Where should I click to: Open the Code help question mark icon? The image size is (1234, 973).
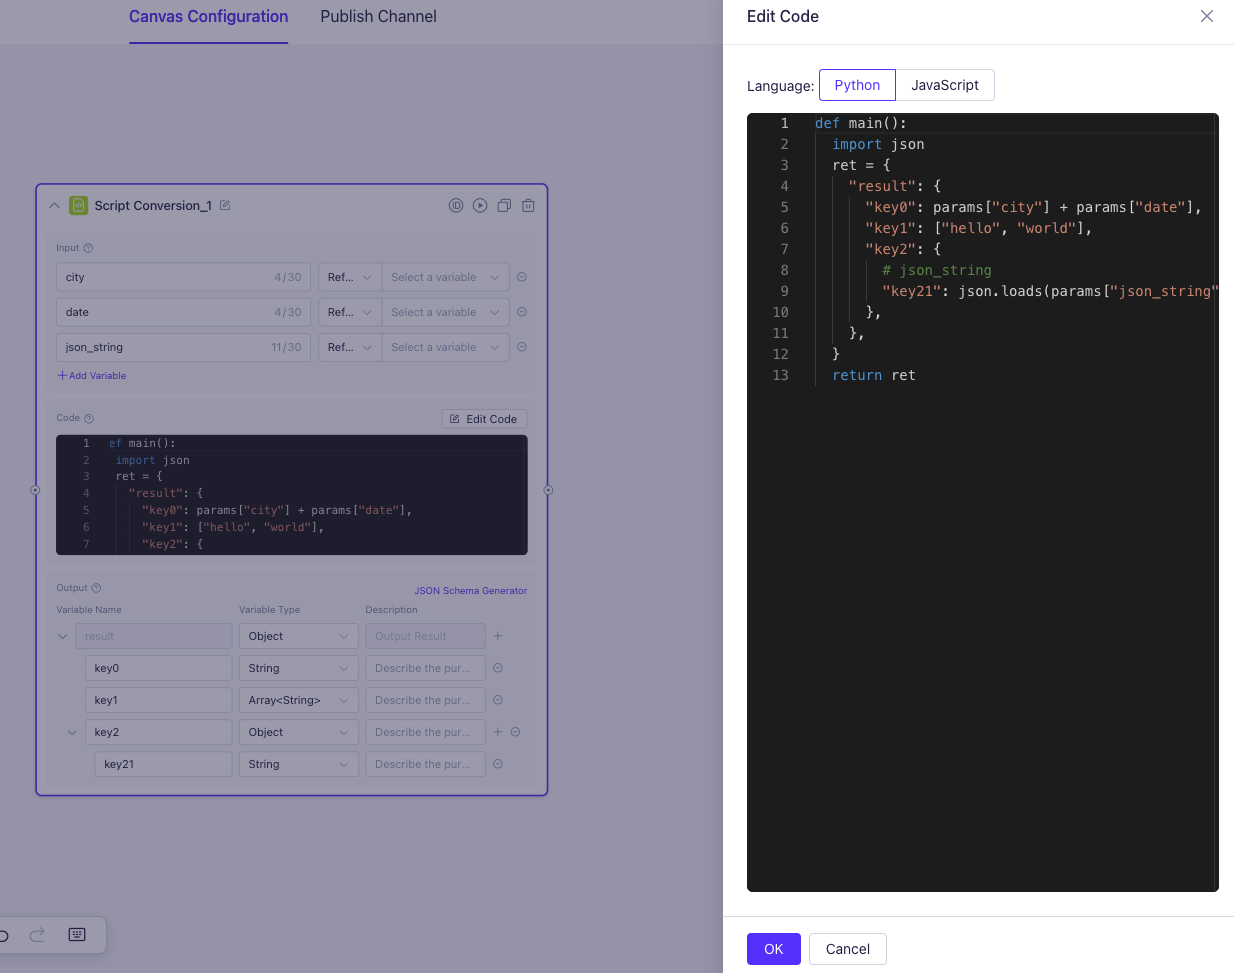[89, 418]
